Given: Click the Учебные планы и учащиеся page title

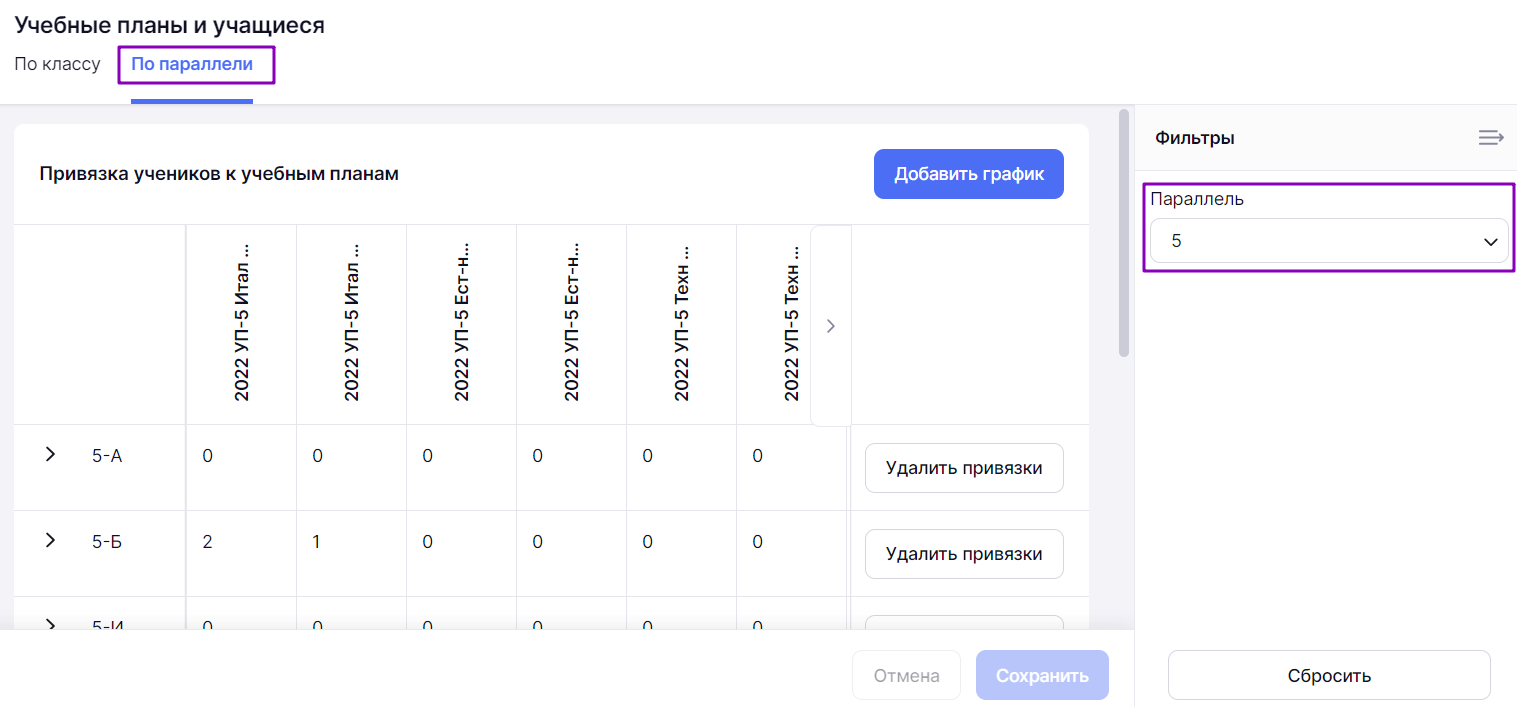Looking at the screenshot, I should coord(169,25).
